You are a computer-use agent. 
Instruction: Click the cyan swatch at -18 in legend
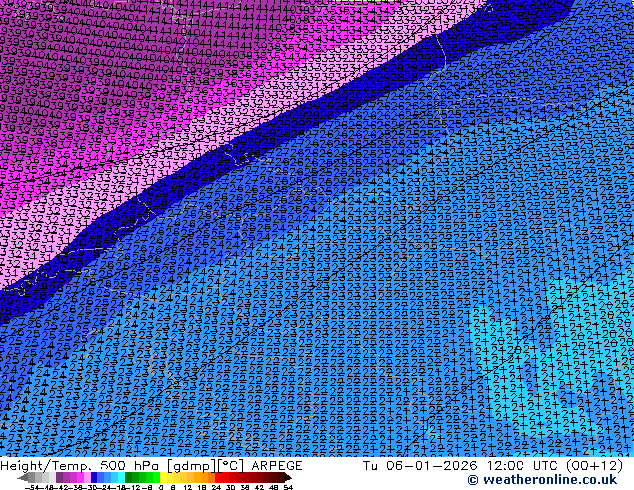pos(122,477)
